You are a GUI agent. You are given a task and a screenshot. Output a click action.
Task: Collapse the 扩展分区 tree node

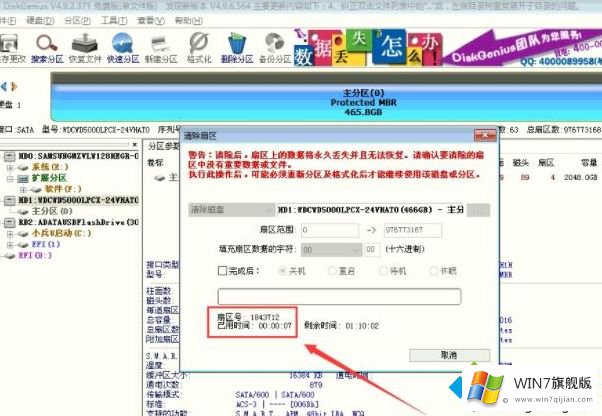tap(10, 178)
